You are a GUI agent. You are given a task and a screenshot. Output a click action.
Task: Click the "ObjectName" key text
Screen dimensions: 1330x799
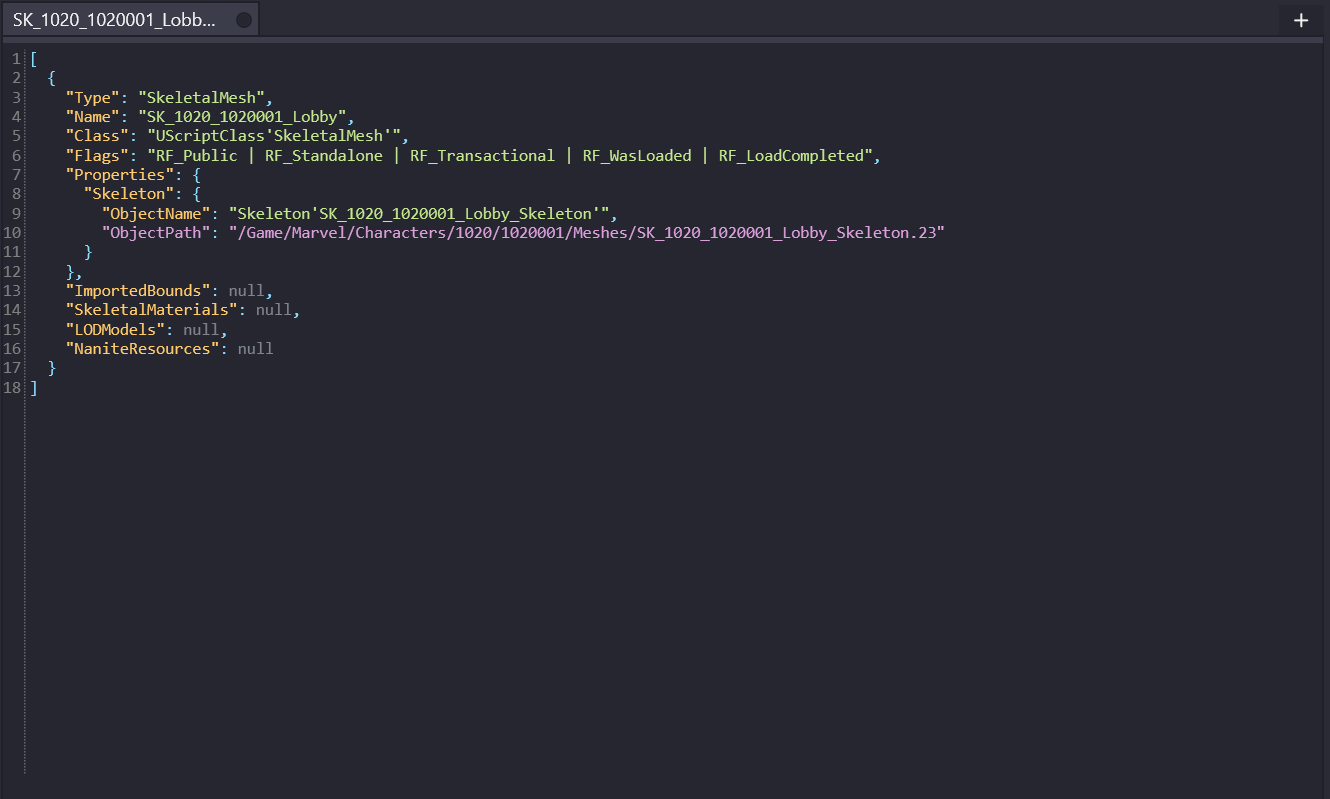(x=157, y=213)
